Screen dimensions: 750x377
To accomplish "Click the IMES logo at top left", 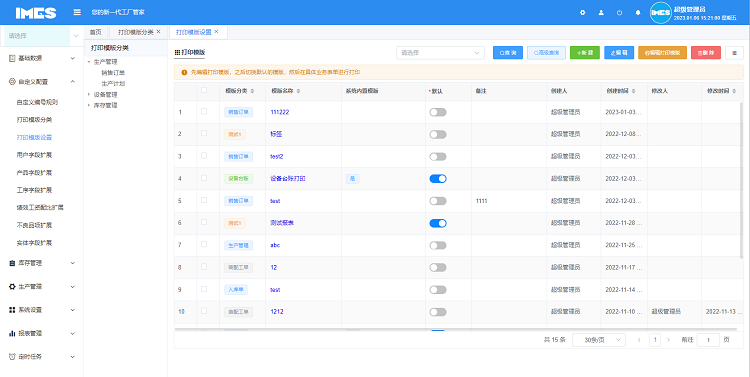I will pyautogui.click(x=36, y=13).
